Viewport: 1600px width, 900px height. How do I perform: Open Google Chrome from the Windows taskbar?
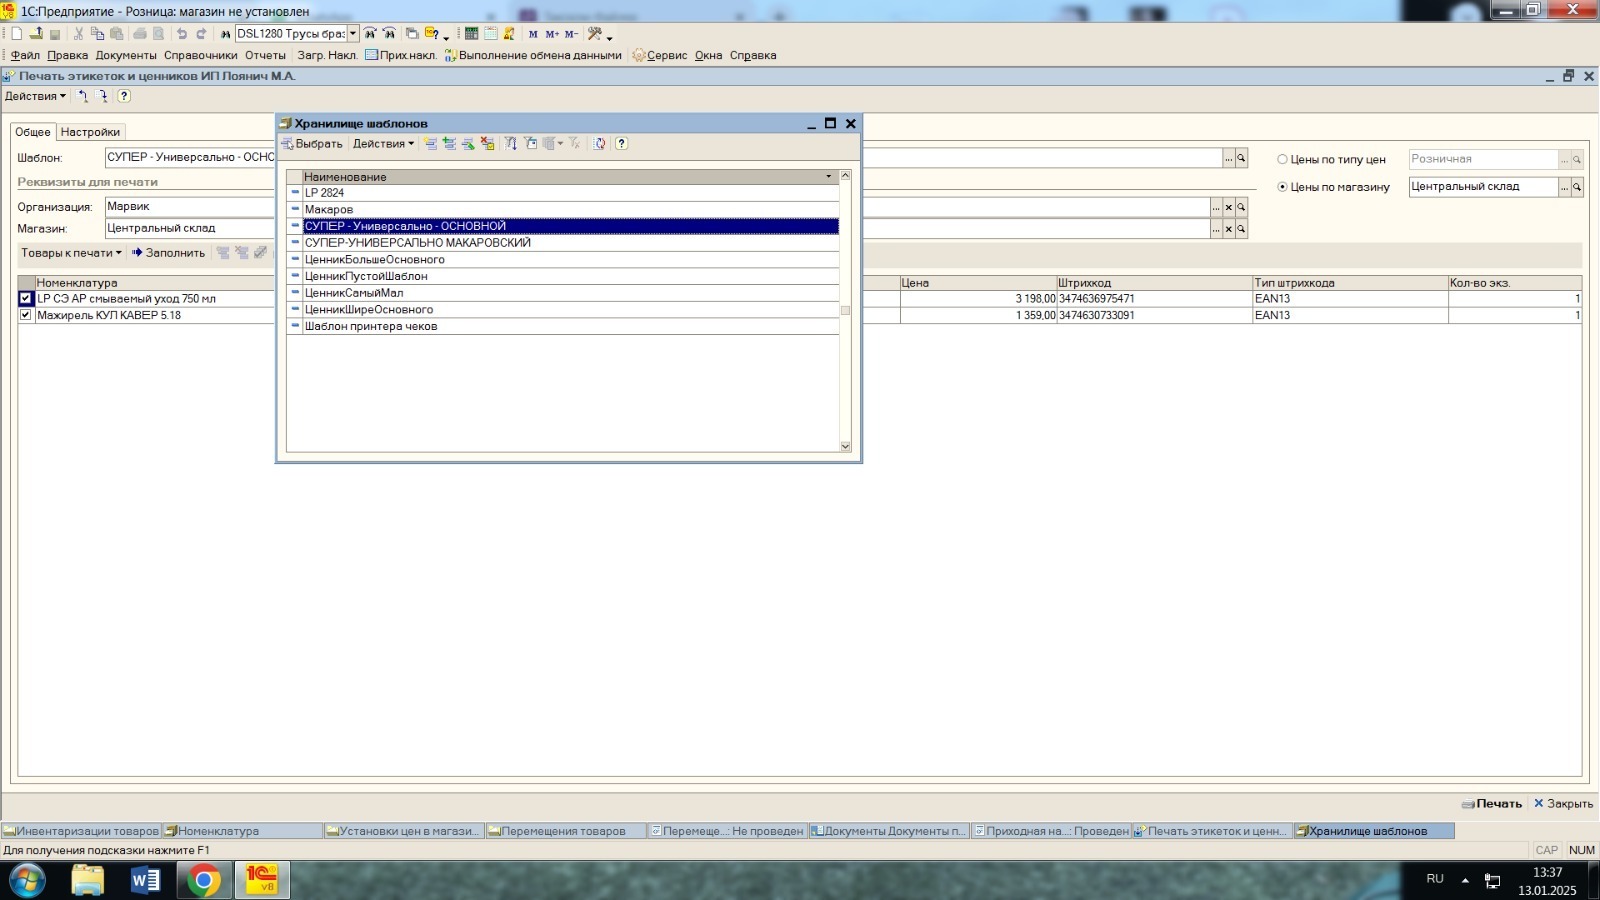point(204,880)
